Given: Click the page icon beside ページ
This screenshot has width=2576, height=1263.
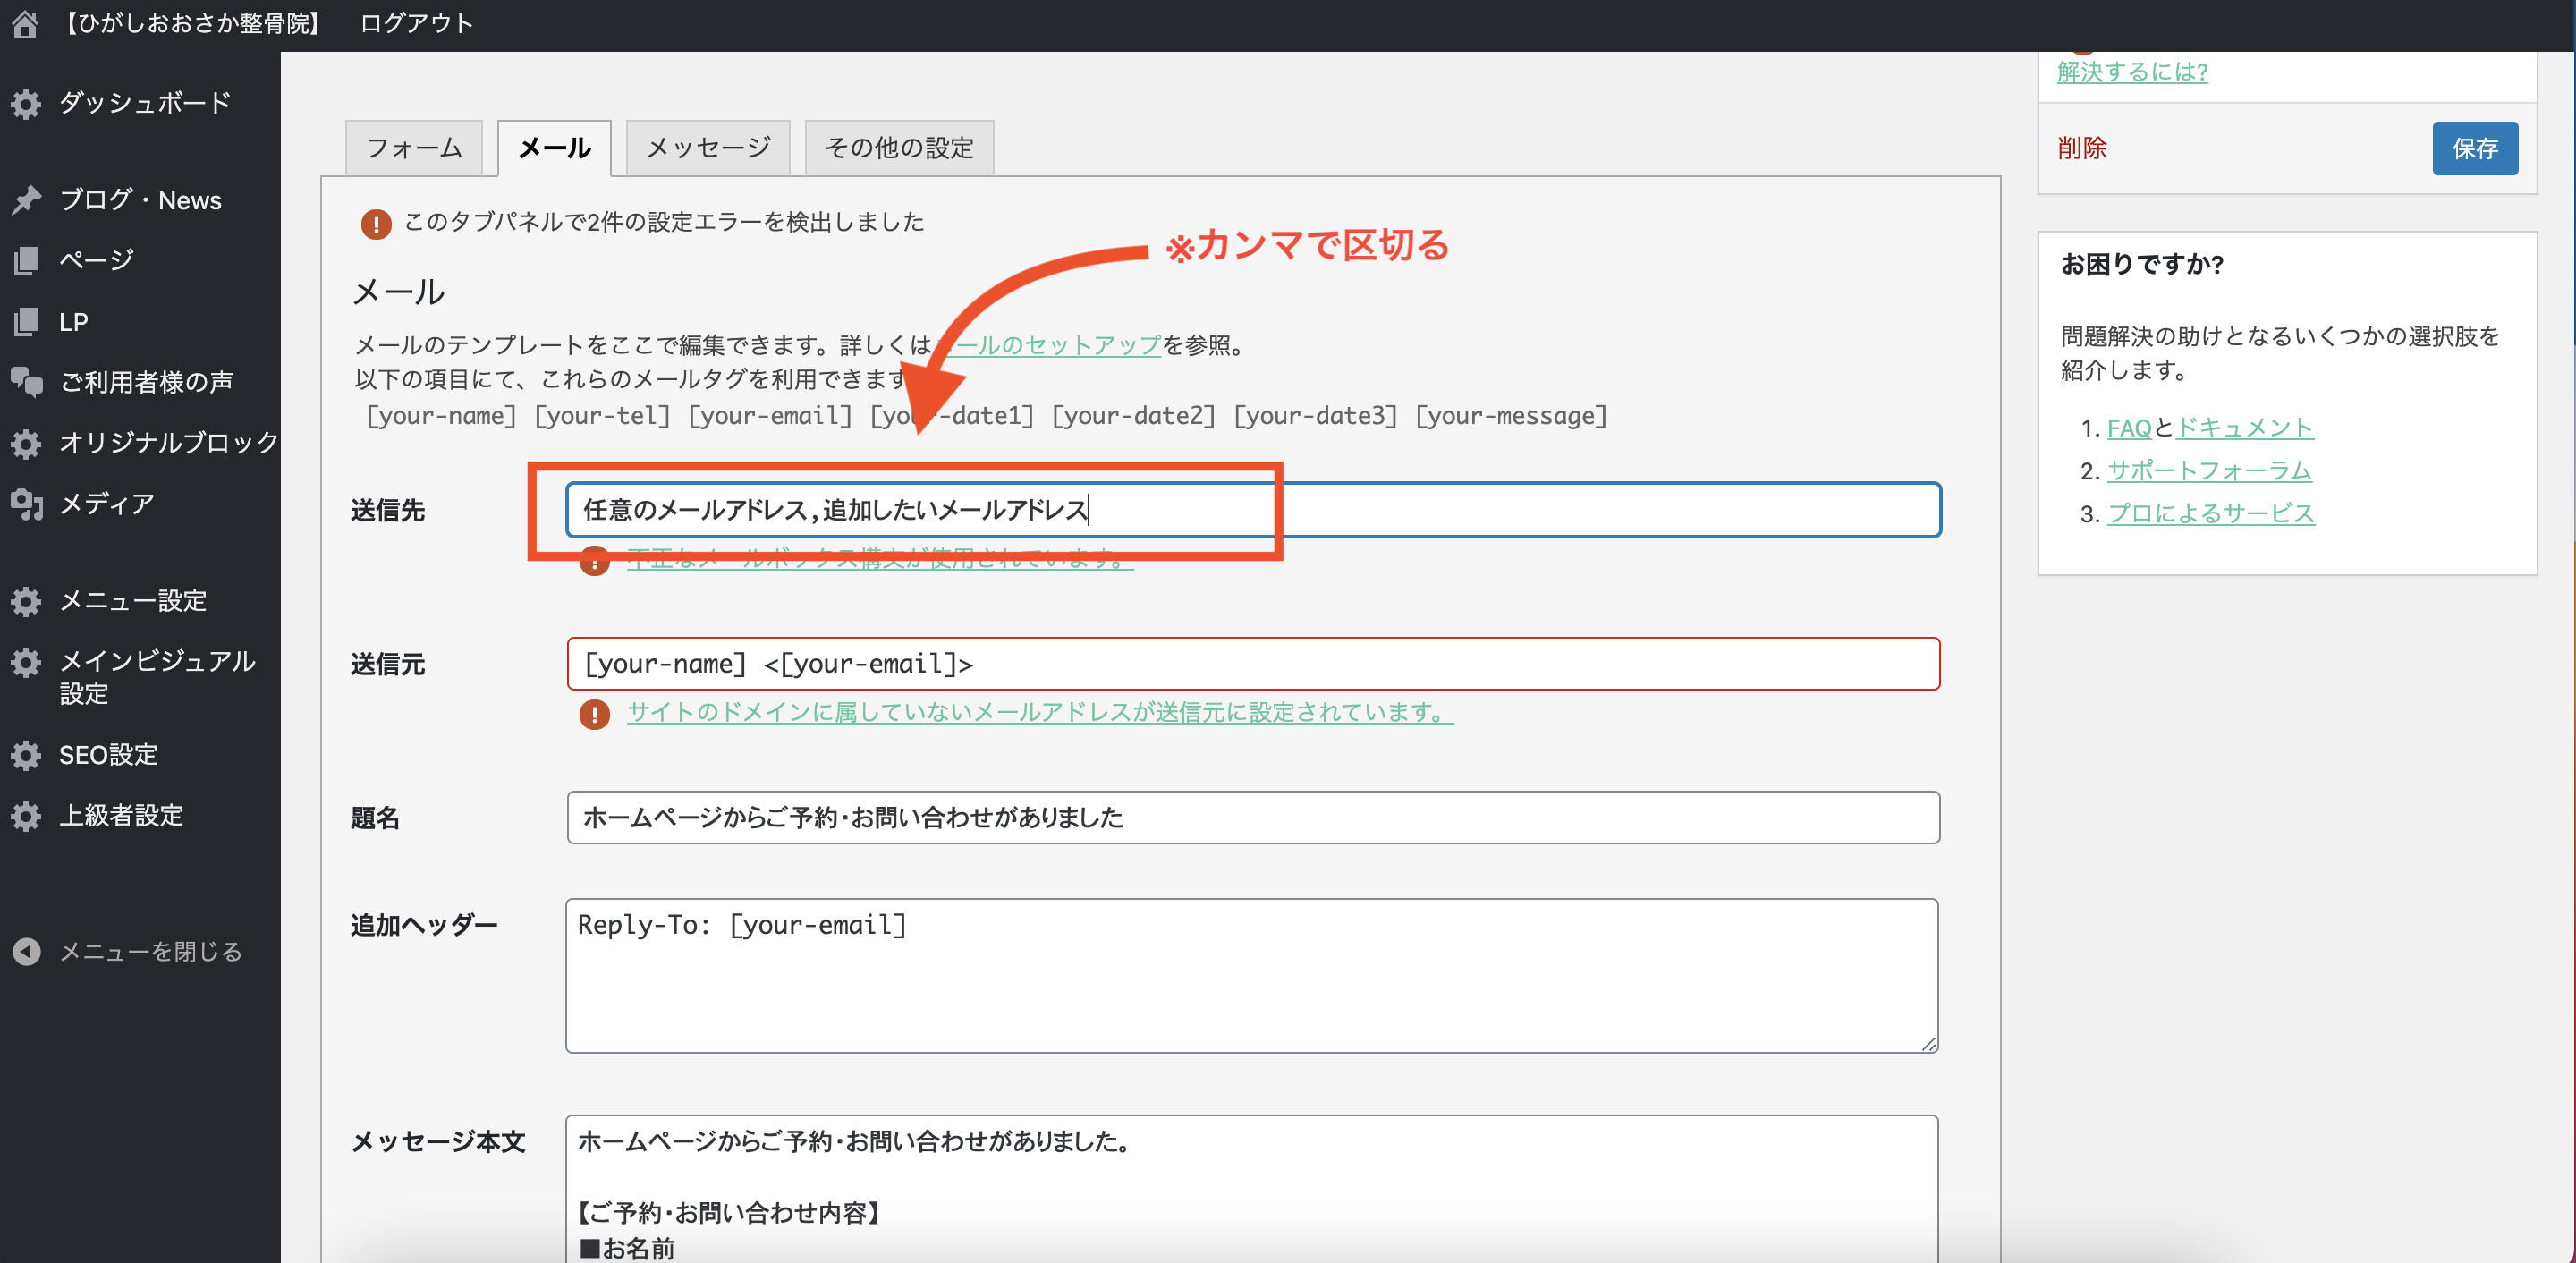Looking at the screenshot, I should click(26, 261).
